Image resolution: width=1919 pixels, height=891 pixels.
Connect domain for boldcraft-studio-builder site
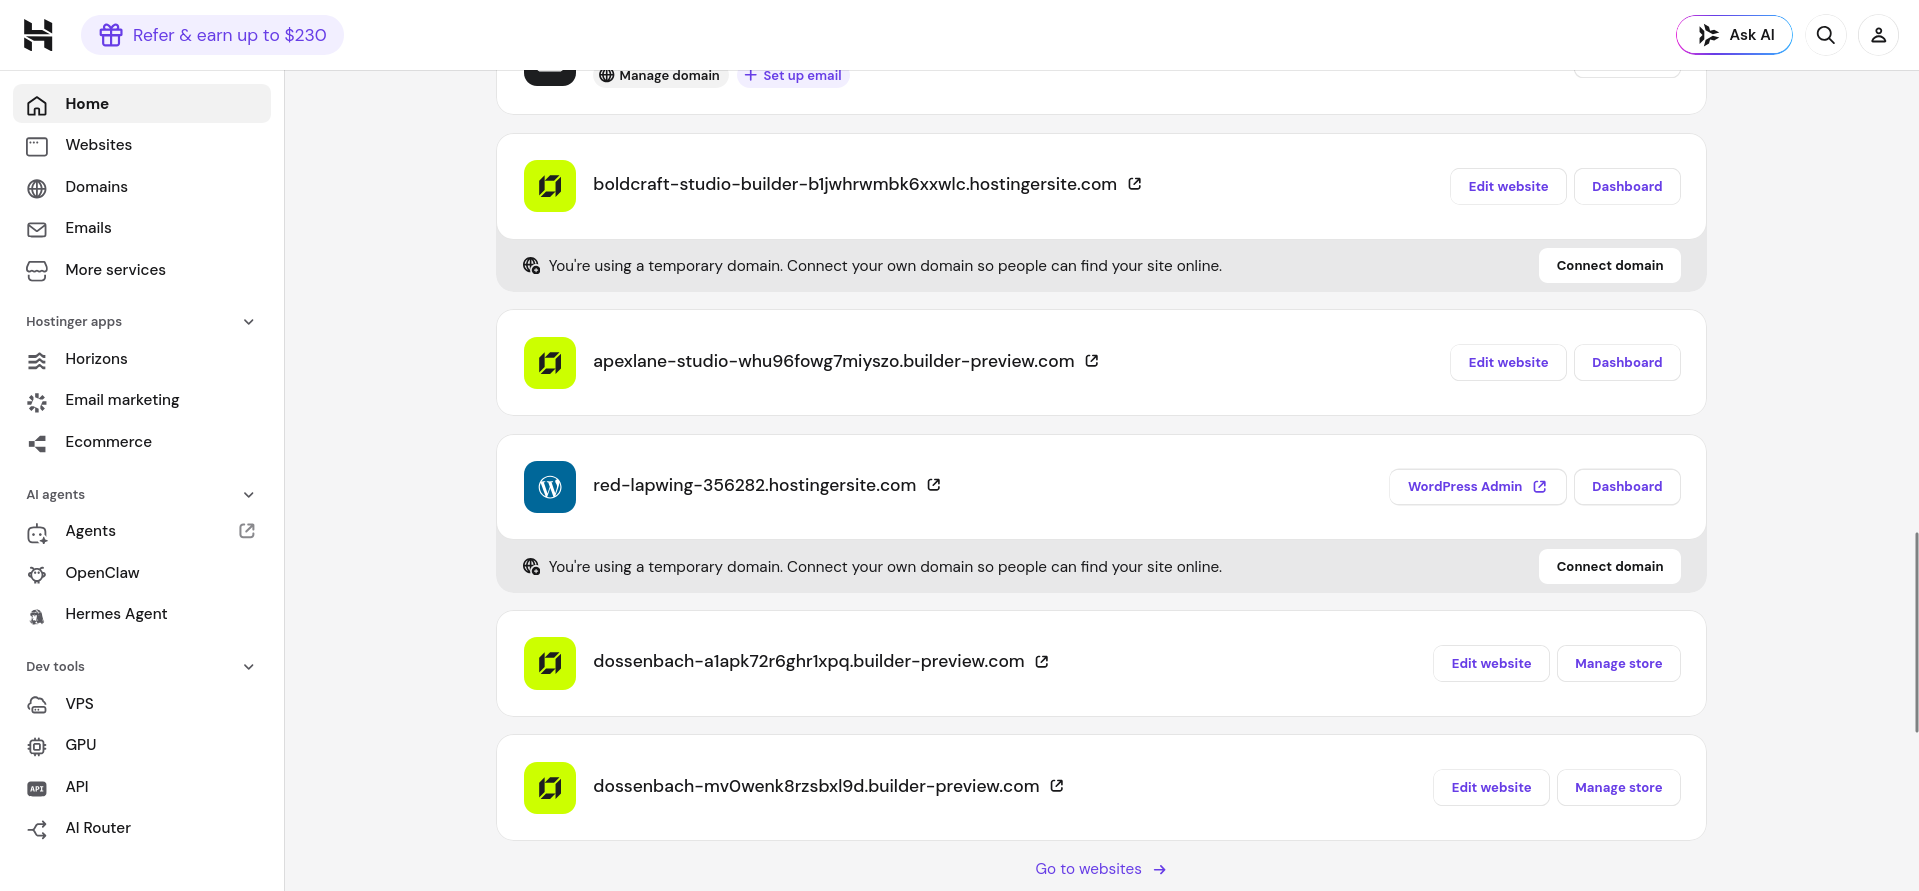[1610, 265]
